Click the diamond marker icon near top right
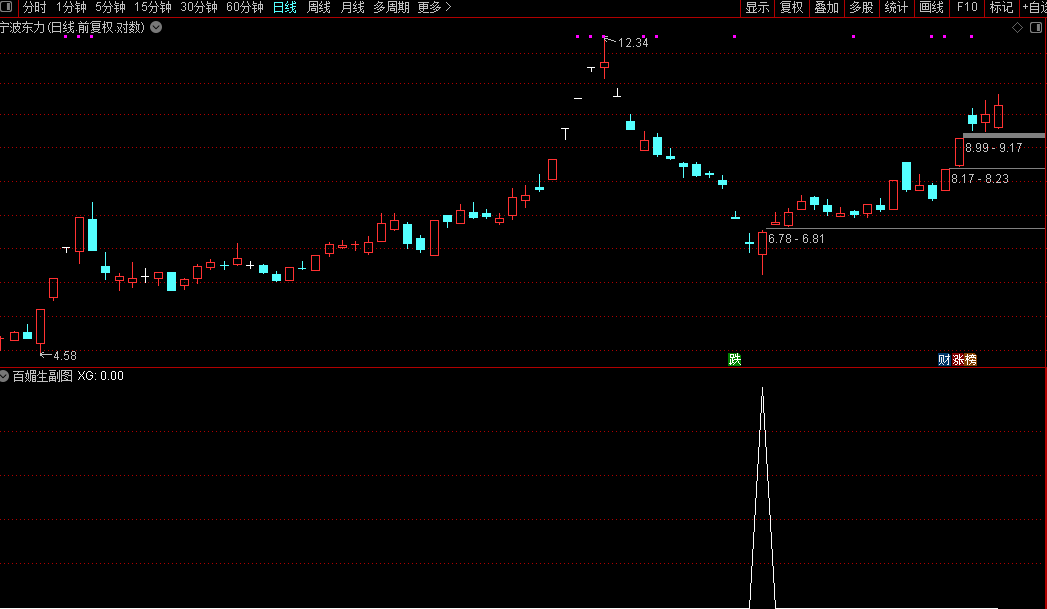Viewport: 1047px width, 609px height. click(1018, 27)
